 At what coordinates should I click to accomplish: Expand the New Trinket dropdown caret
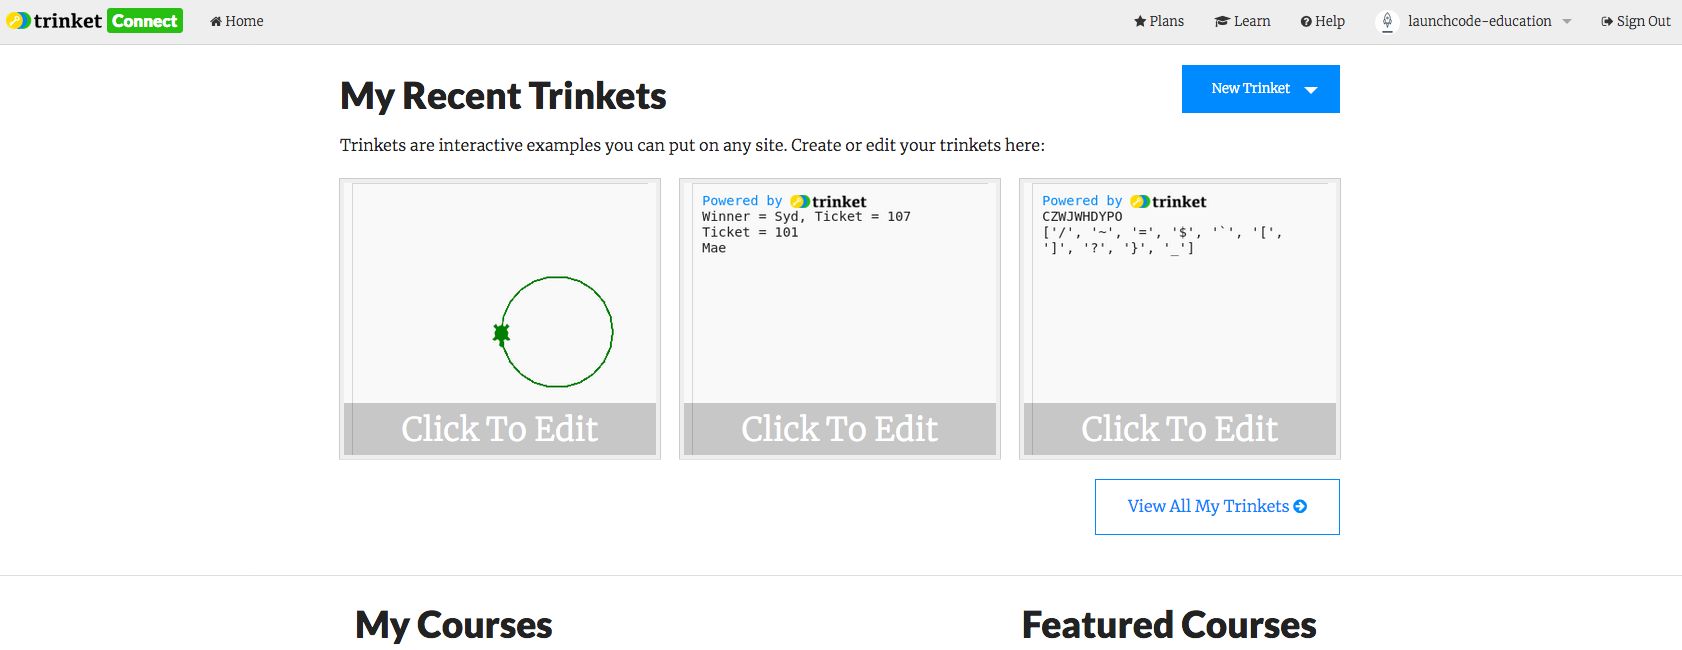(1311, 90)
